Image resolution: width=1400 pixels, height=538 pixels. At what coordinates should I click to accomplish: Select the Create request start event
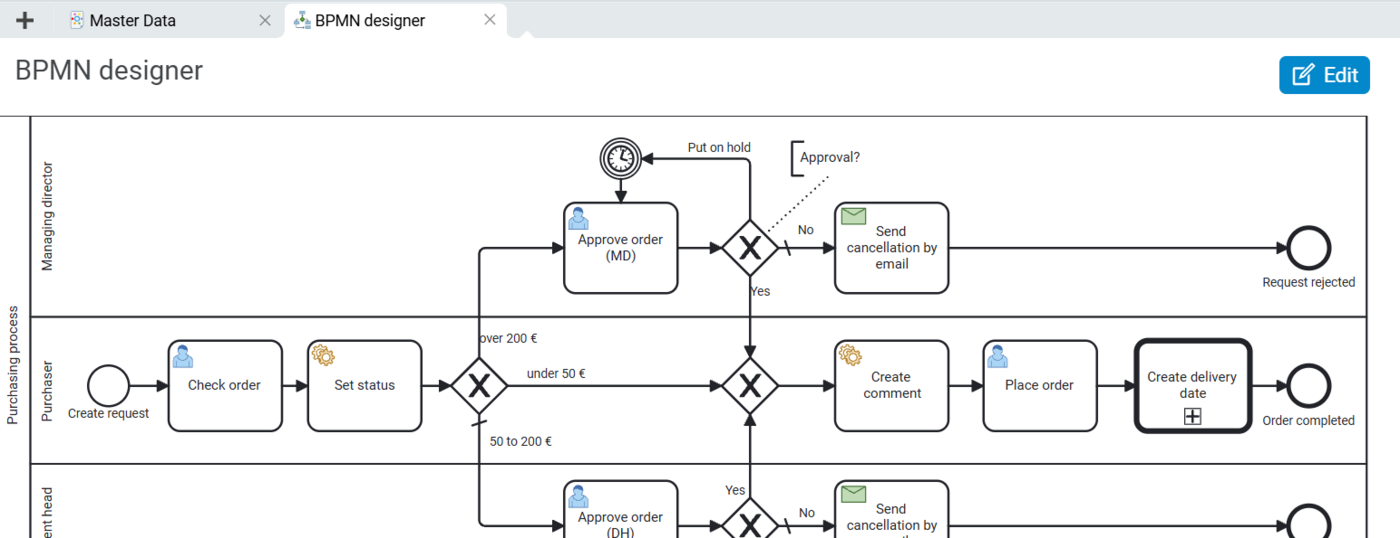109,385
